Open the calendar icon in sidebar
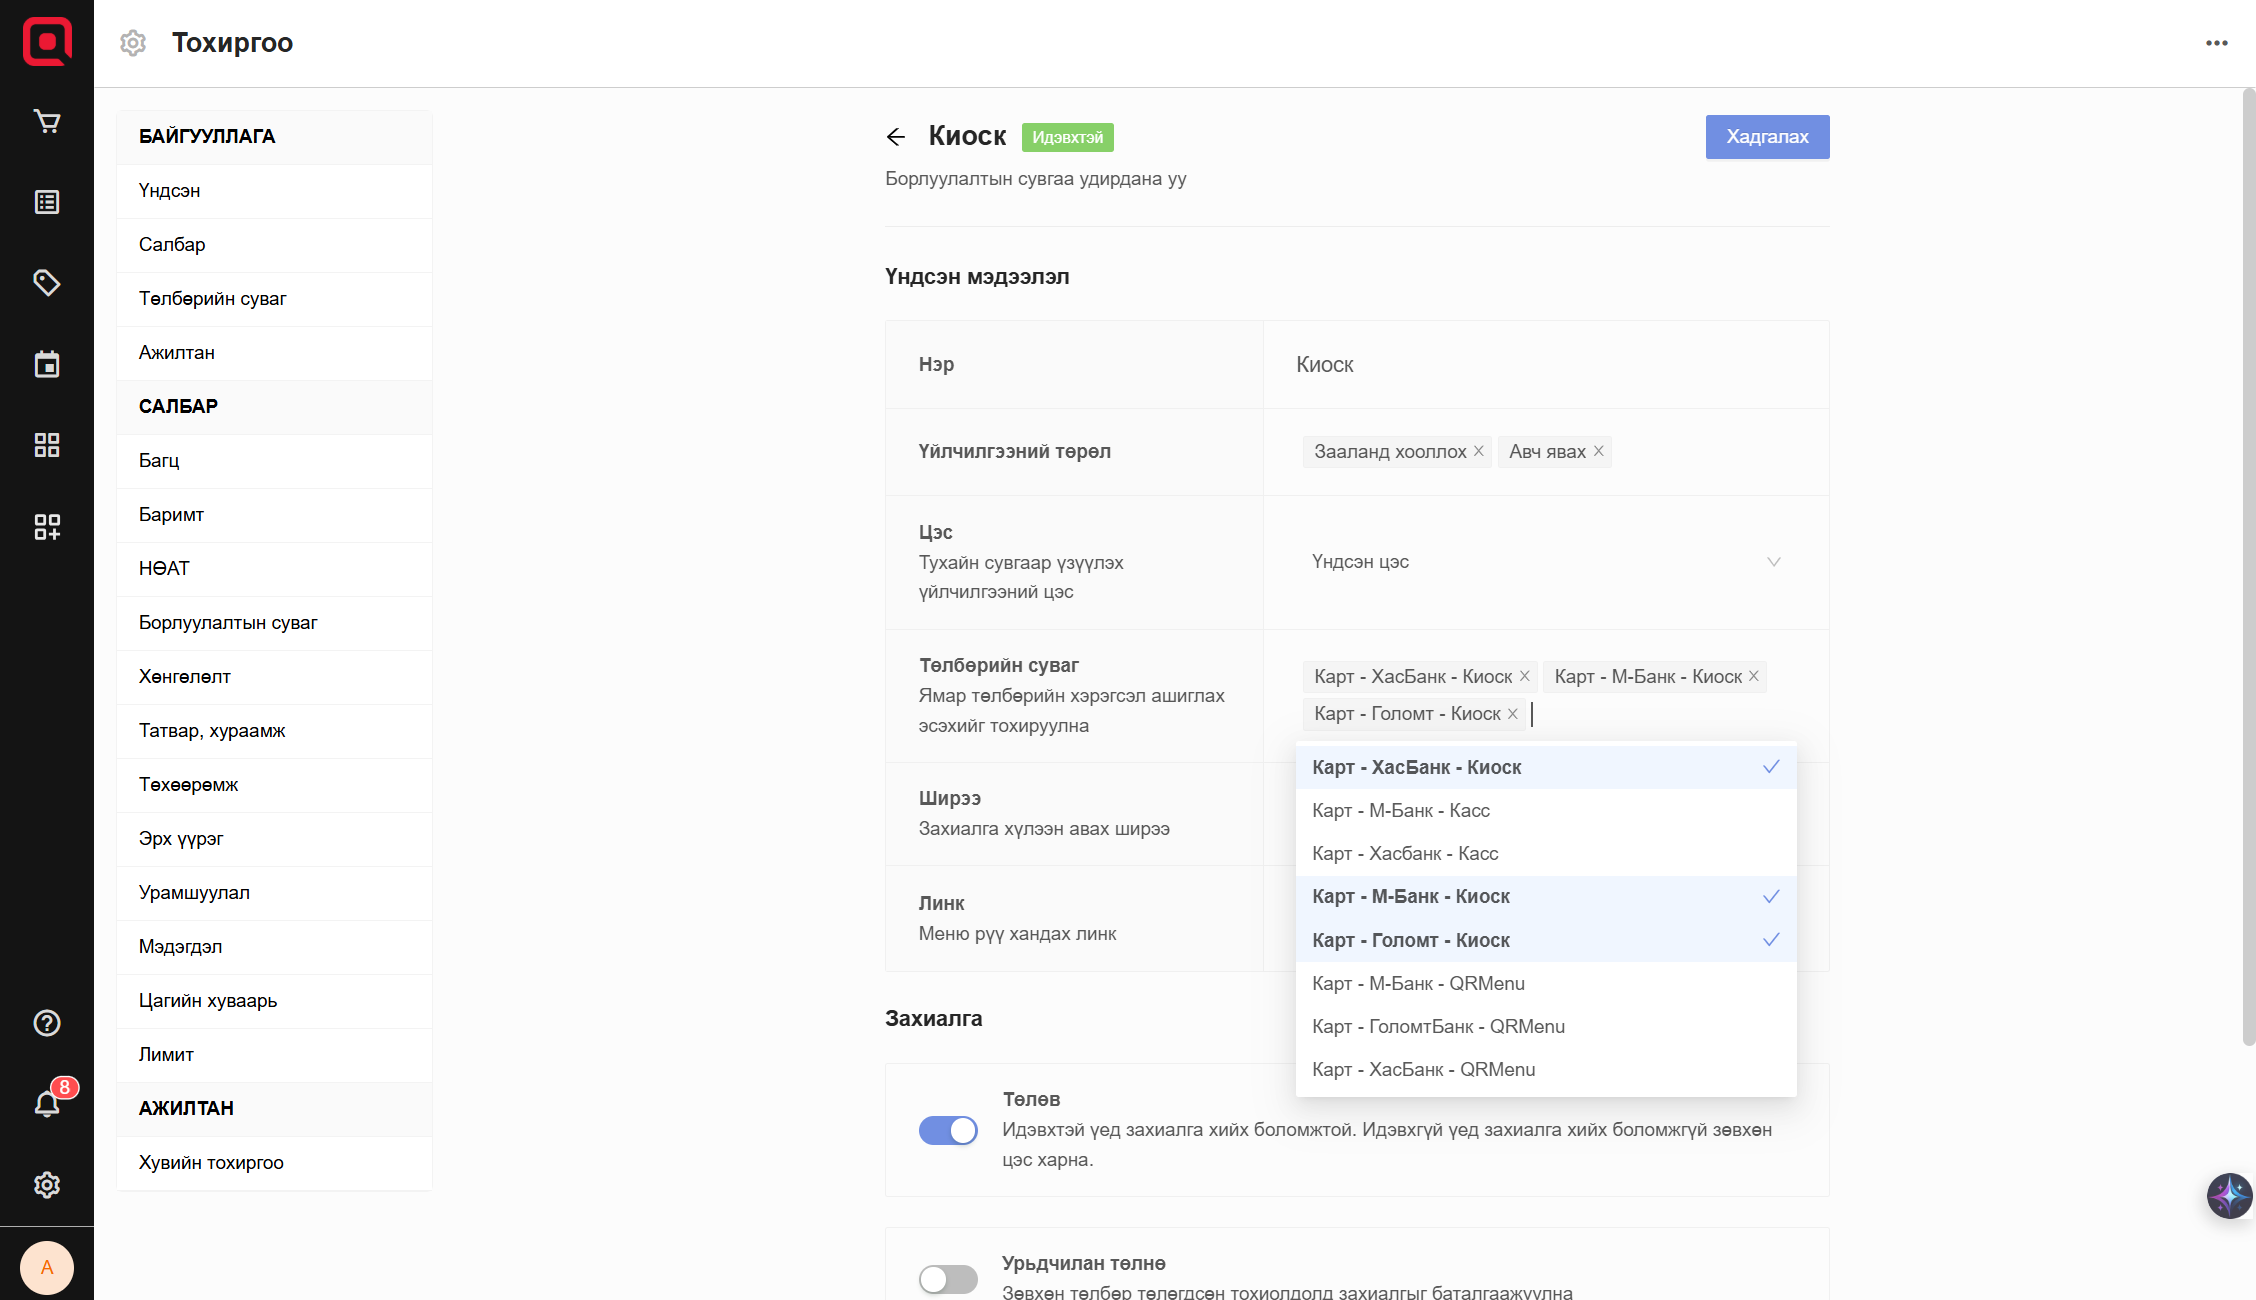 point(47,364)
